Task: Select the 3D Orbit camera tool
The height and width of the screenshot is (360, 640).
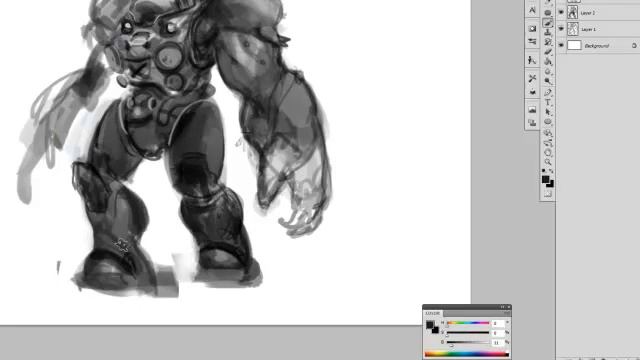Action: click(x=548, y=143)
